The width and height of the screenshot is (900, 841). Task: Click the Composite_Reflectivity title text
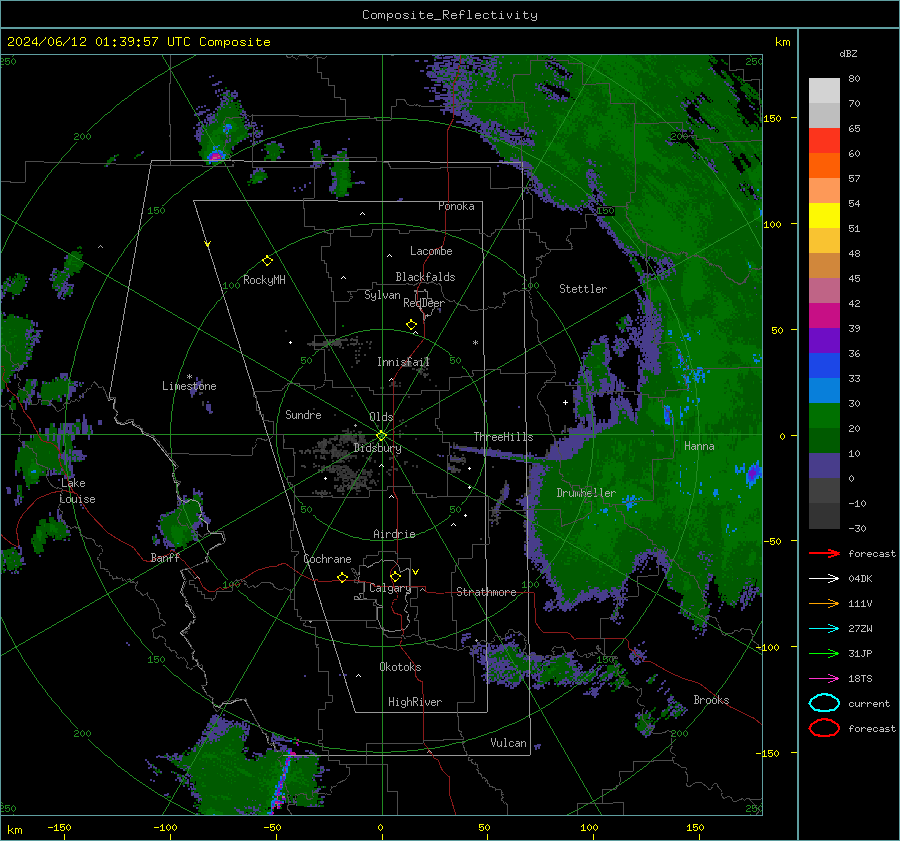450,15
